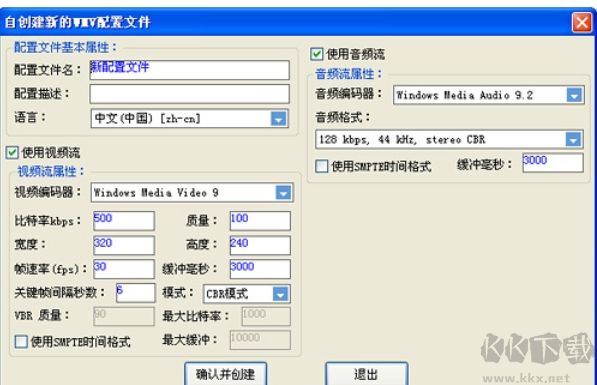Click the 高度 field
The width and height of the screenshot is (597, 385).
point(260,245)
